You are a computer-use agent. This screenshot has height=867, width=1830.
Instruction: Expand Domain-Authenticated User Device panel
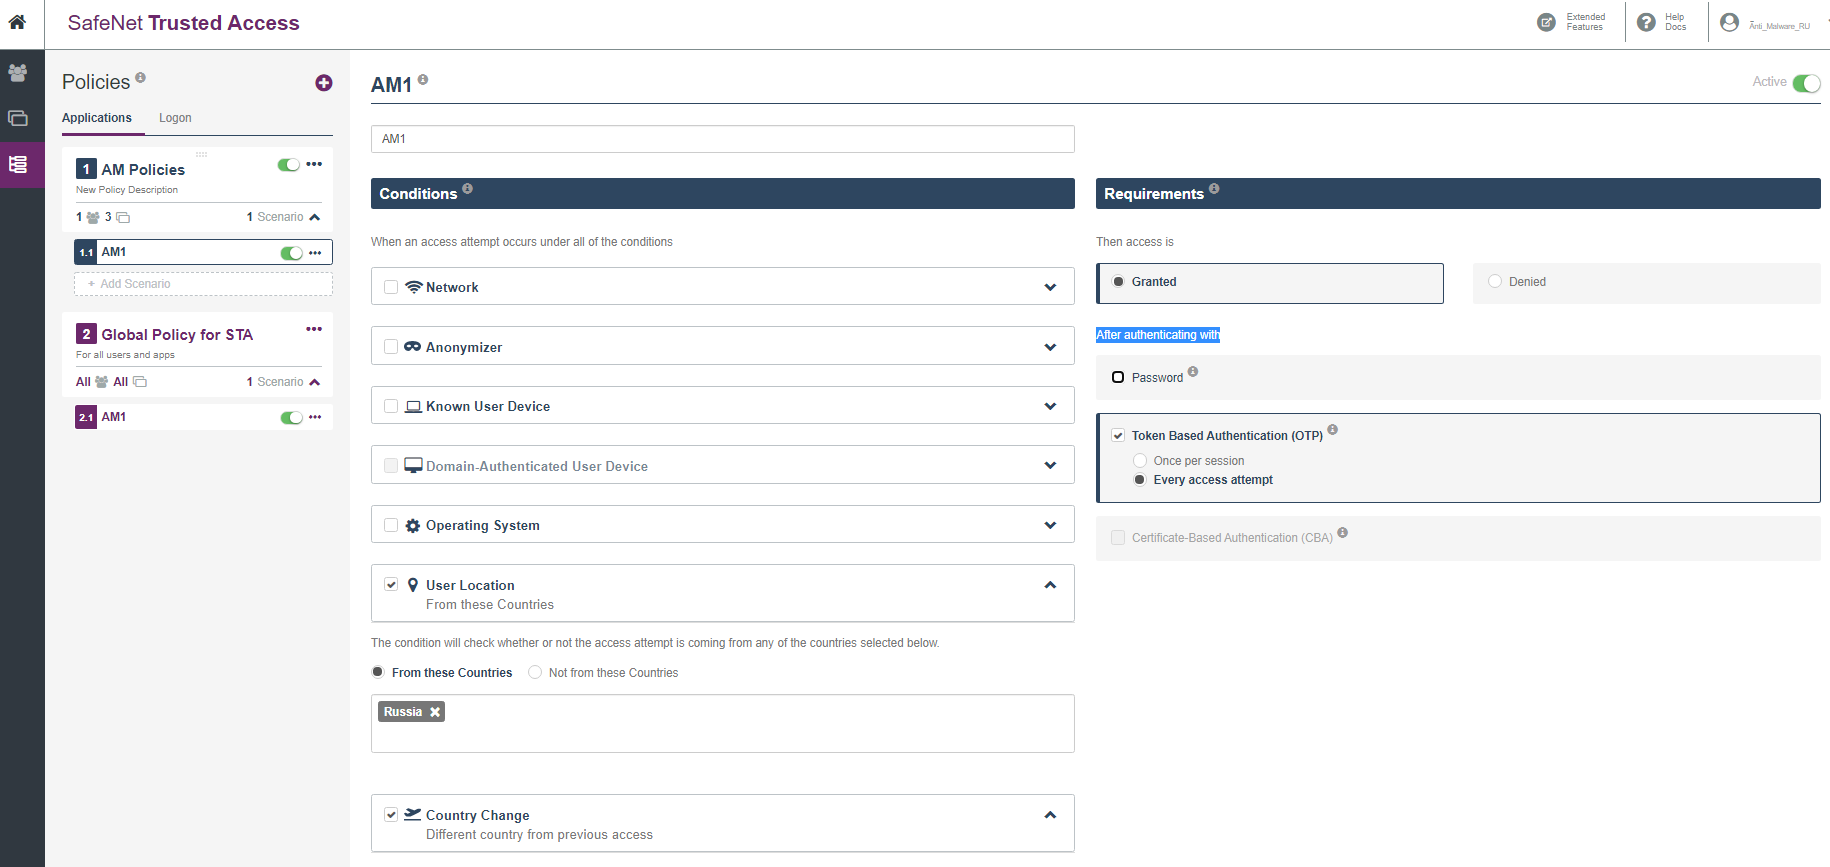1050,466
